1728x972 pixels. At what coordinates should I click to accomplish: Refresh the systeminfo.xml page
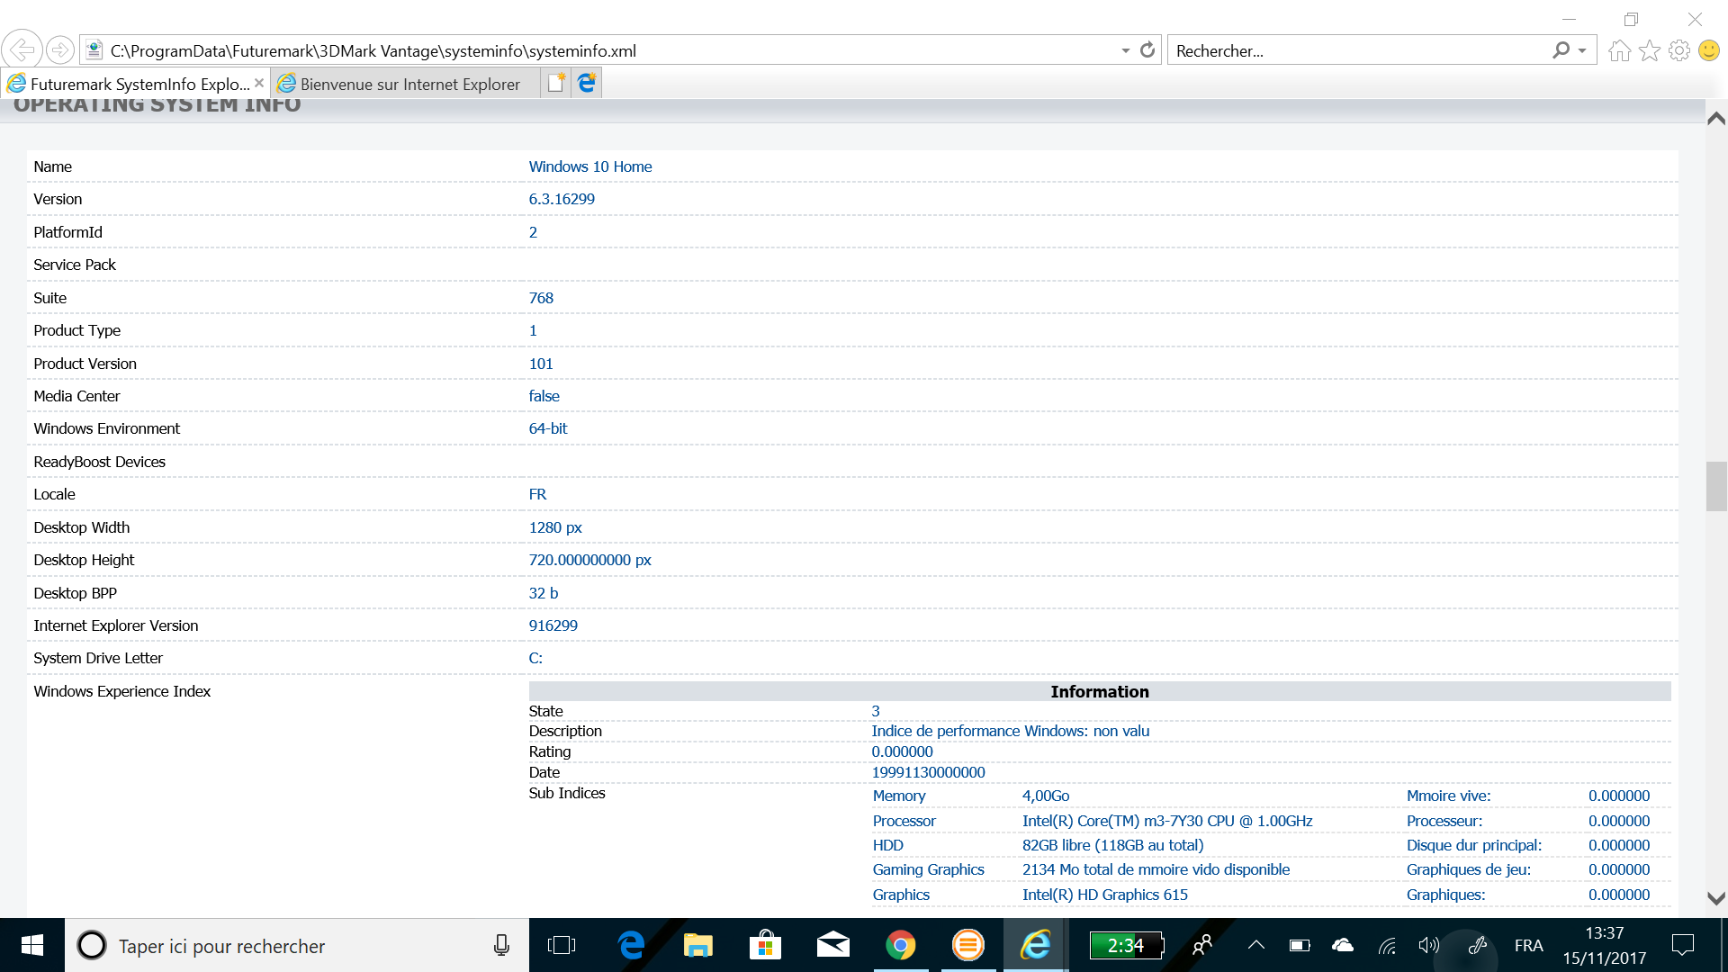tap(1147, 50)
